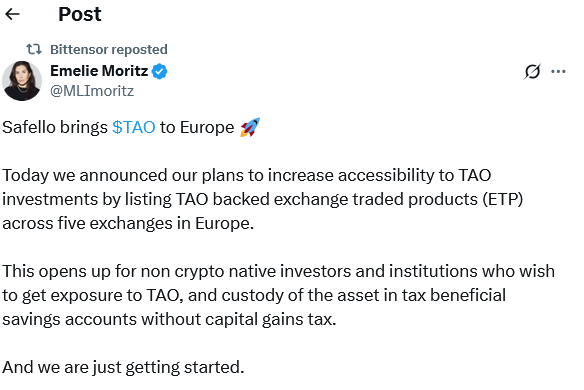This screenshot has height=390, width=584.
Task: Go back using the left arrow
Action: [x=12, y=14]
